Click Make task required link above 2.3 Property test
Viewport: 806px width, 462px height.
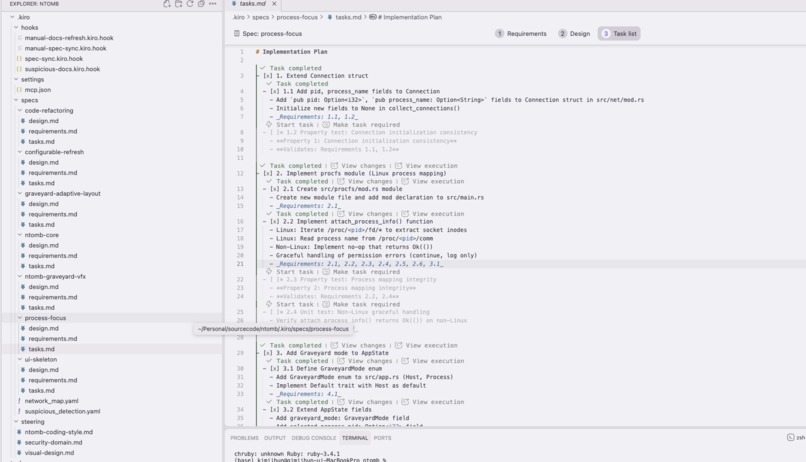coord(366,271)
